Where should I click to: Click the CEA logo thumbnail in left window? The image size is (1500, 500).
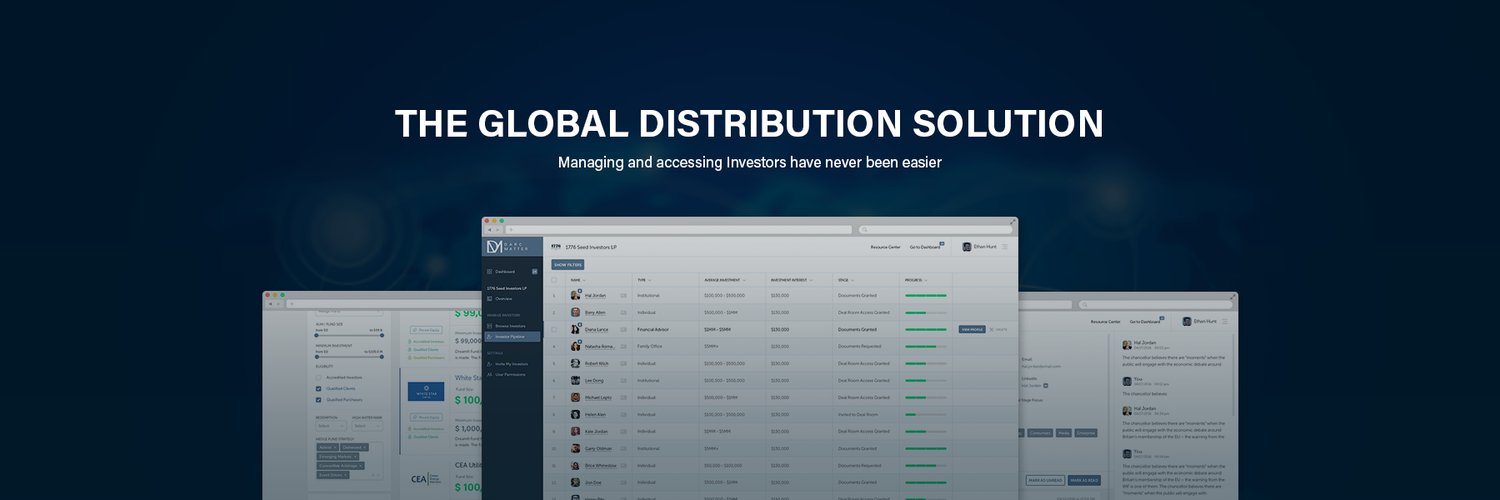click(426, 479)
